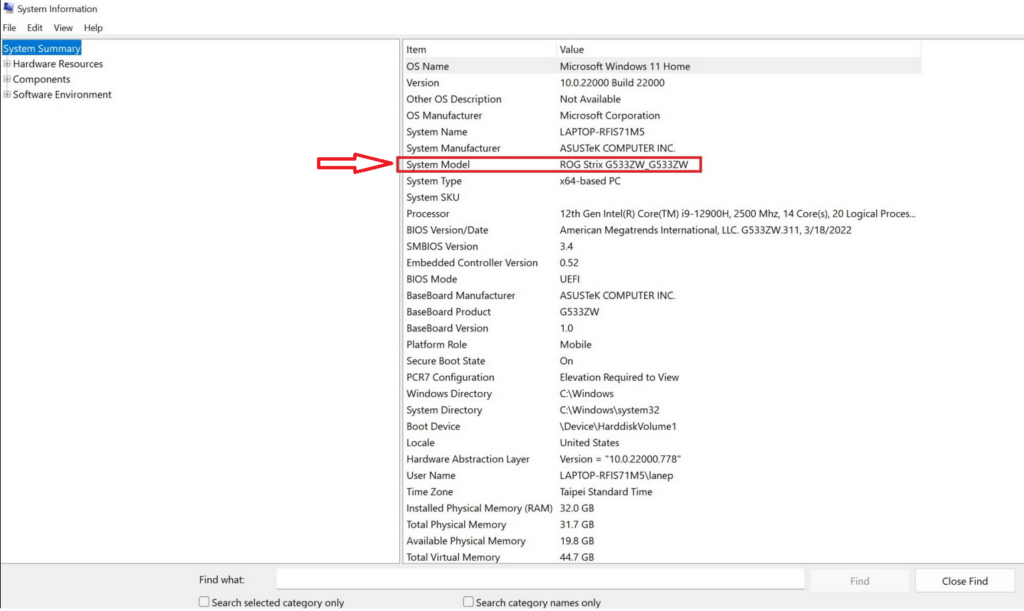Expand the Hardware Resources node
The image size is (1024, 611).
pos(7,63)
